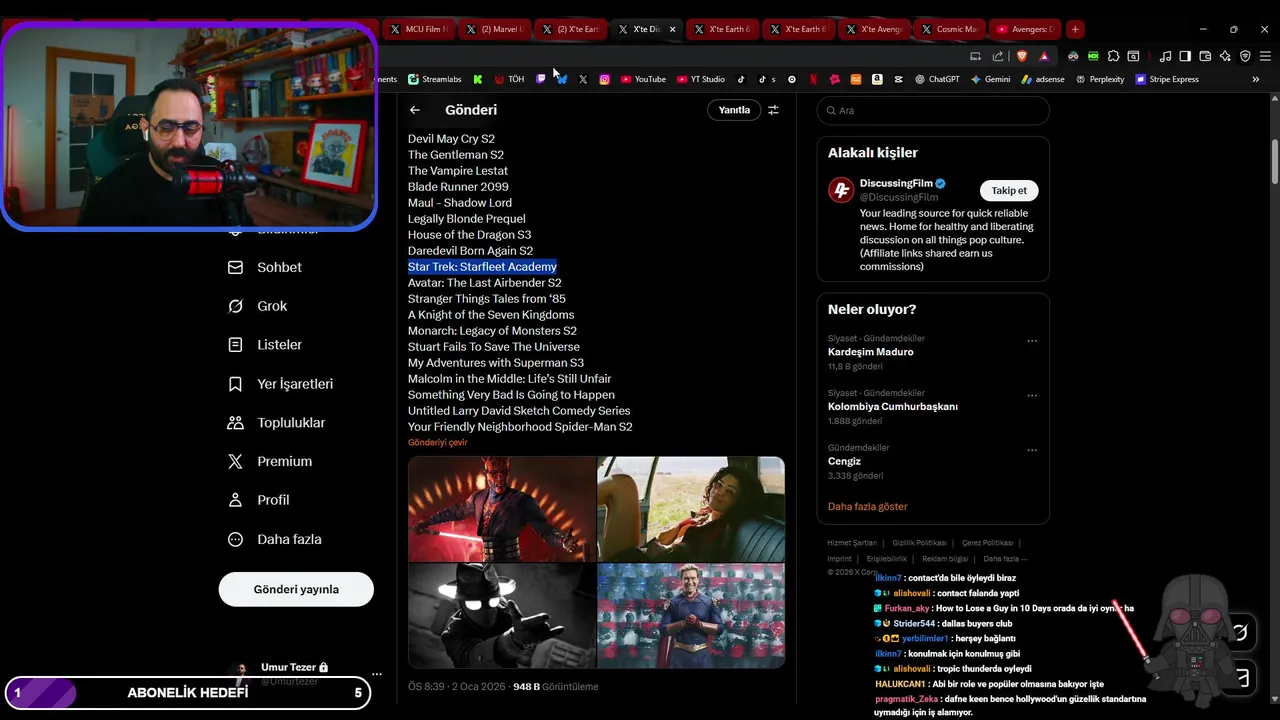The width and height of the screenshot is (1280, 720).
Task: Open DiscussingFilm profile avatar
Action: click(x=841, y=190)
